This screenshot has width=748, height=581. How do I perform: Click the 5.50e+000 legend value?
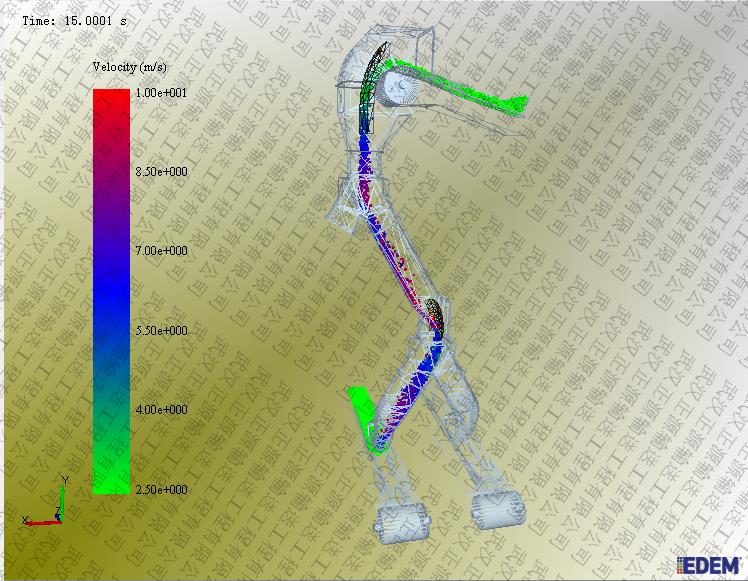pyautogui.click(x=161, y=331)
